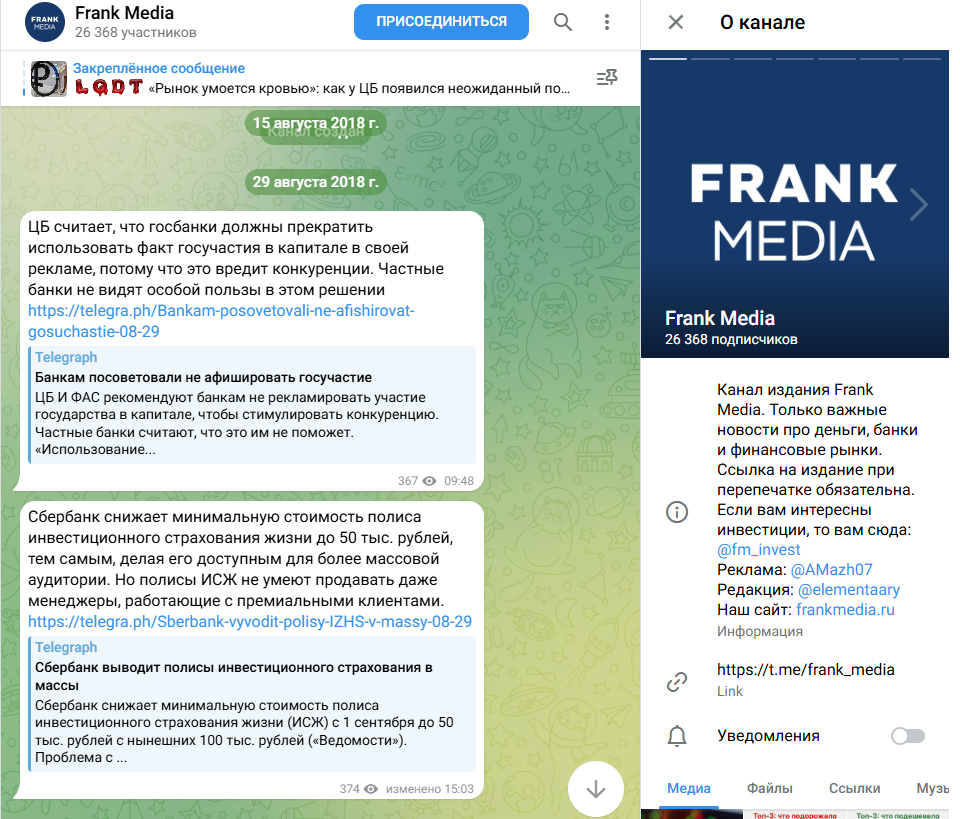This screenshot has width=960, height=819.
Task: Switch to the Файлы tab
Action: coord(770,788)
